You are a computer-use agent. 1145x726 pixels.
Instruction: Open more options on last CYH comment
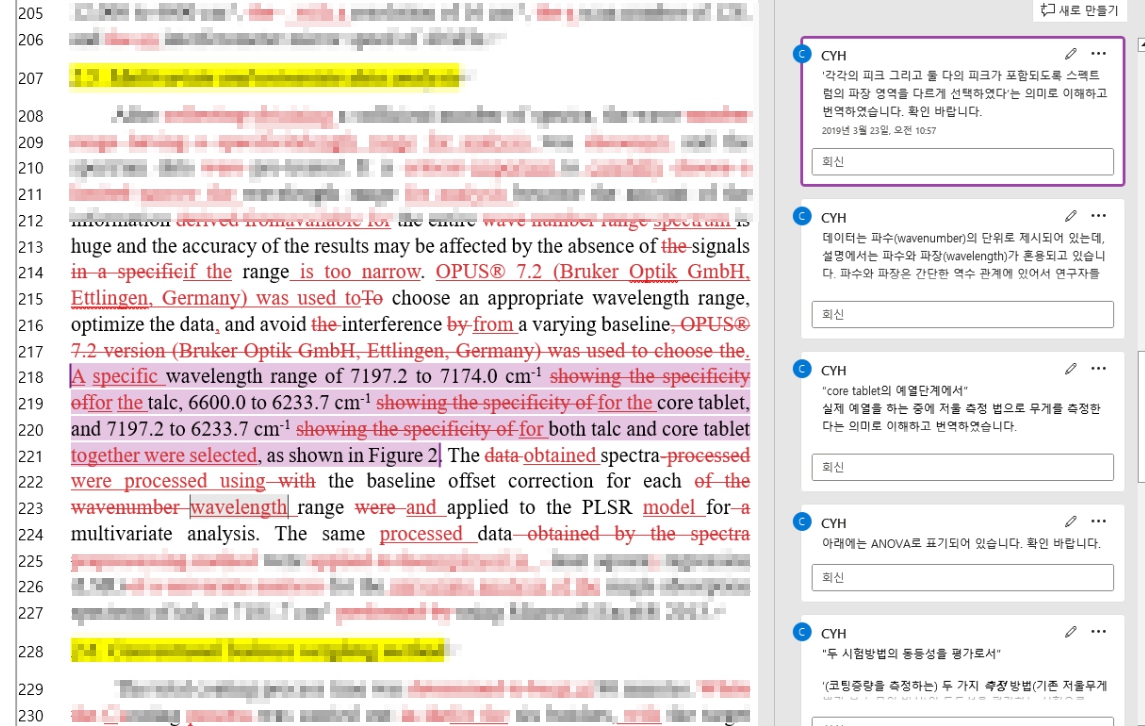[1098, 632]
